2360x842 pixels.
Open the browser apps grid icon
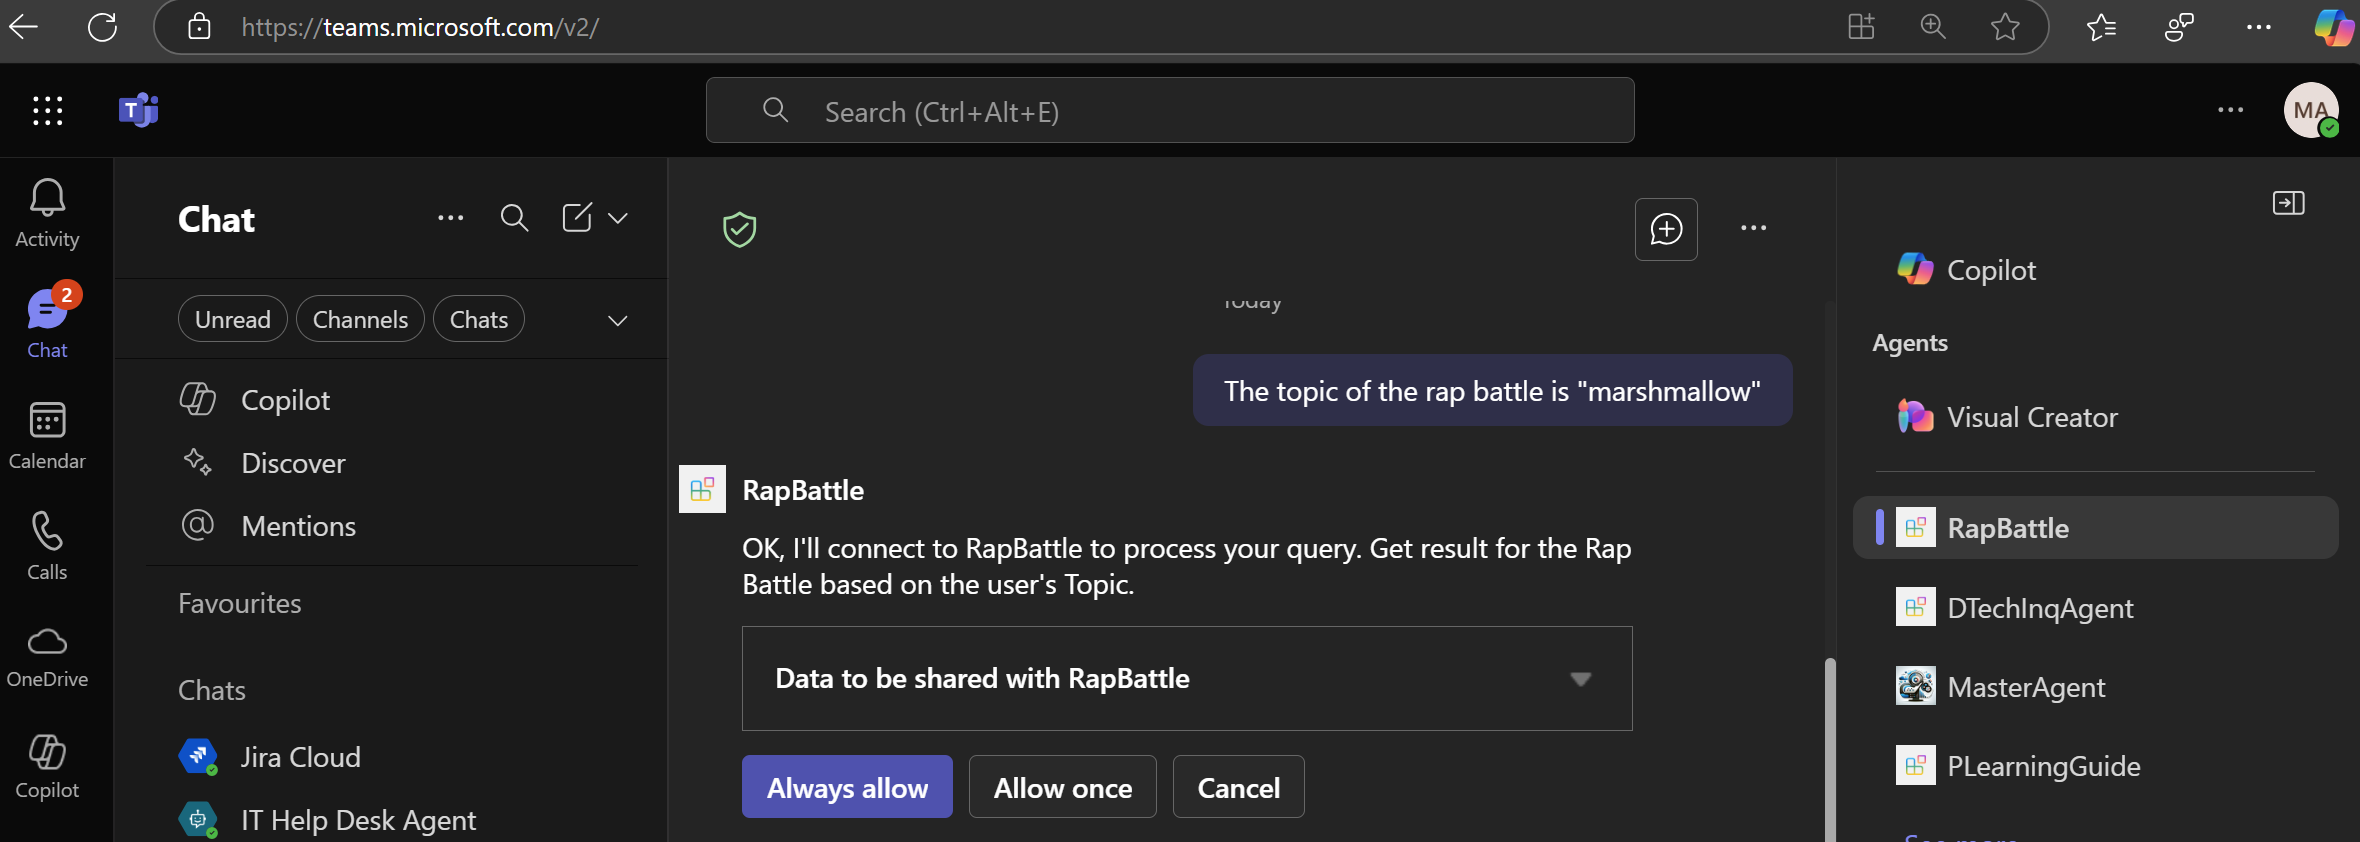(1861, 26)
